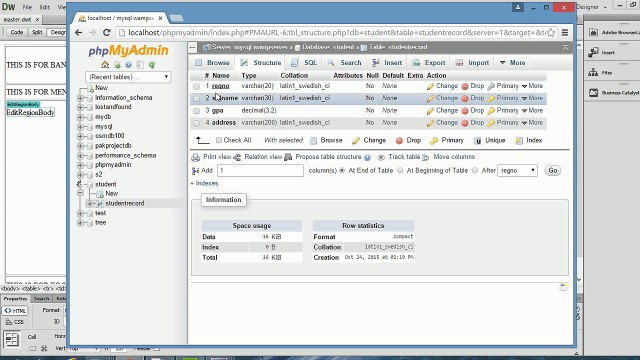Click the log out icon beside home
This screenshot has width=640, height=360.
pos(117,65)
